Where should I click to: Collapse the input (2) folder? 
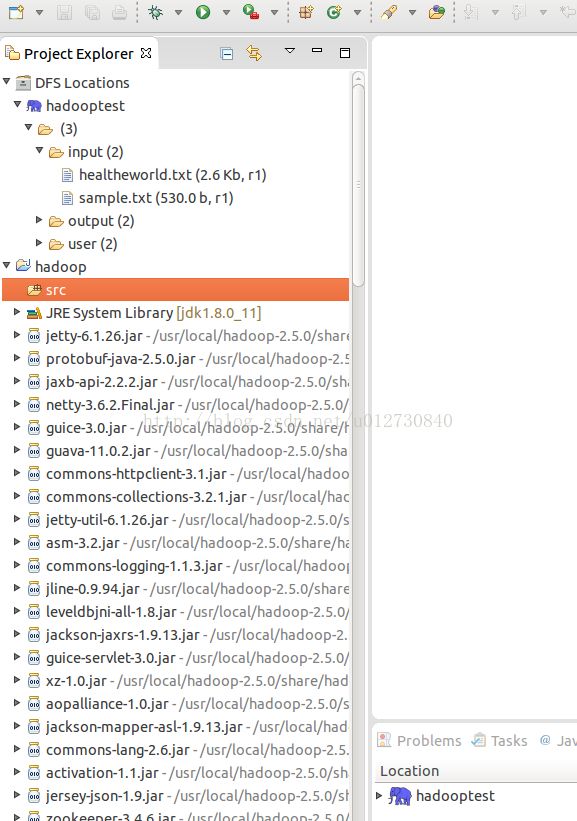tap(39, 150)
